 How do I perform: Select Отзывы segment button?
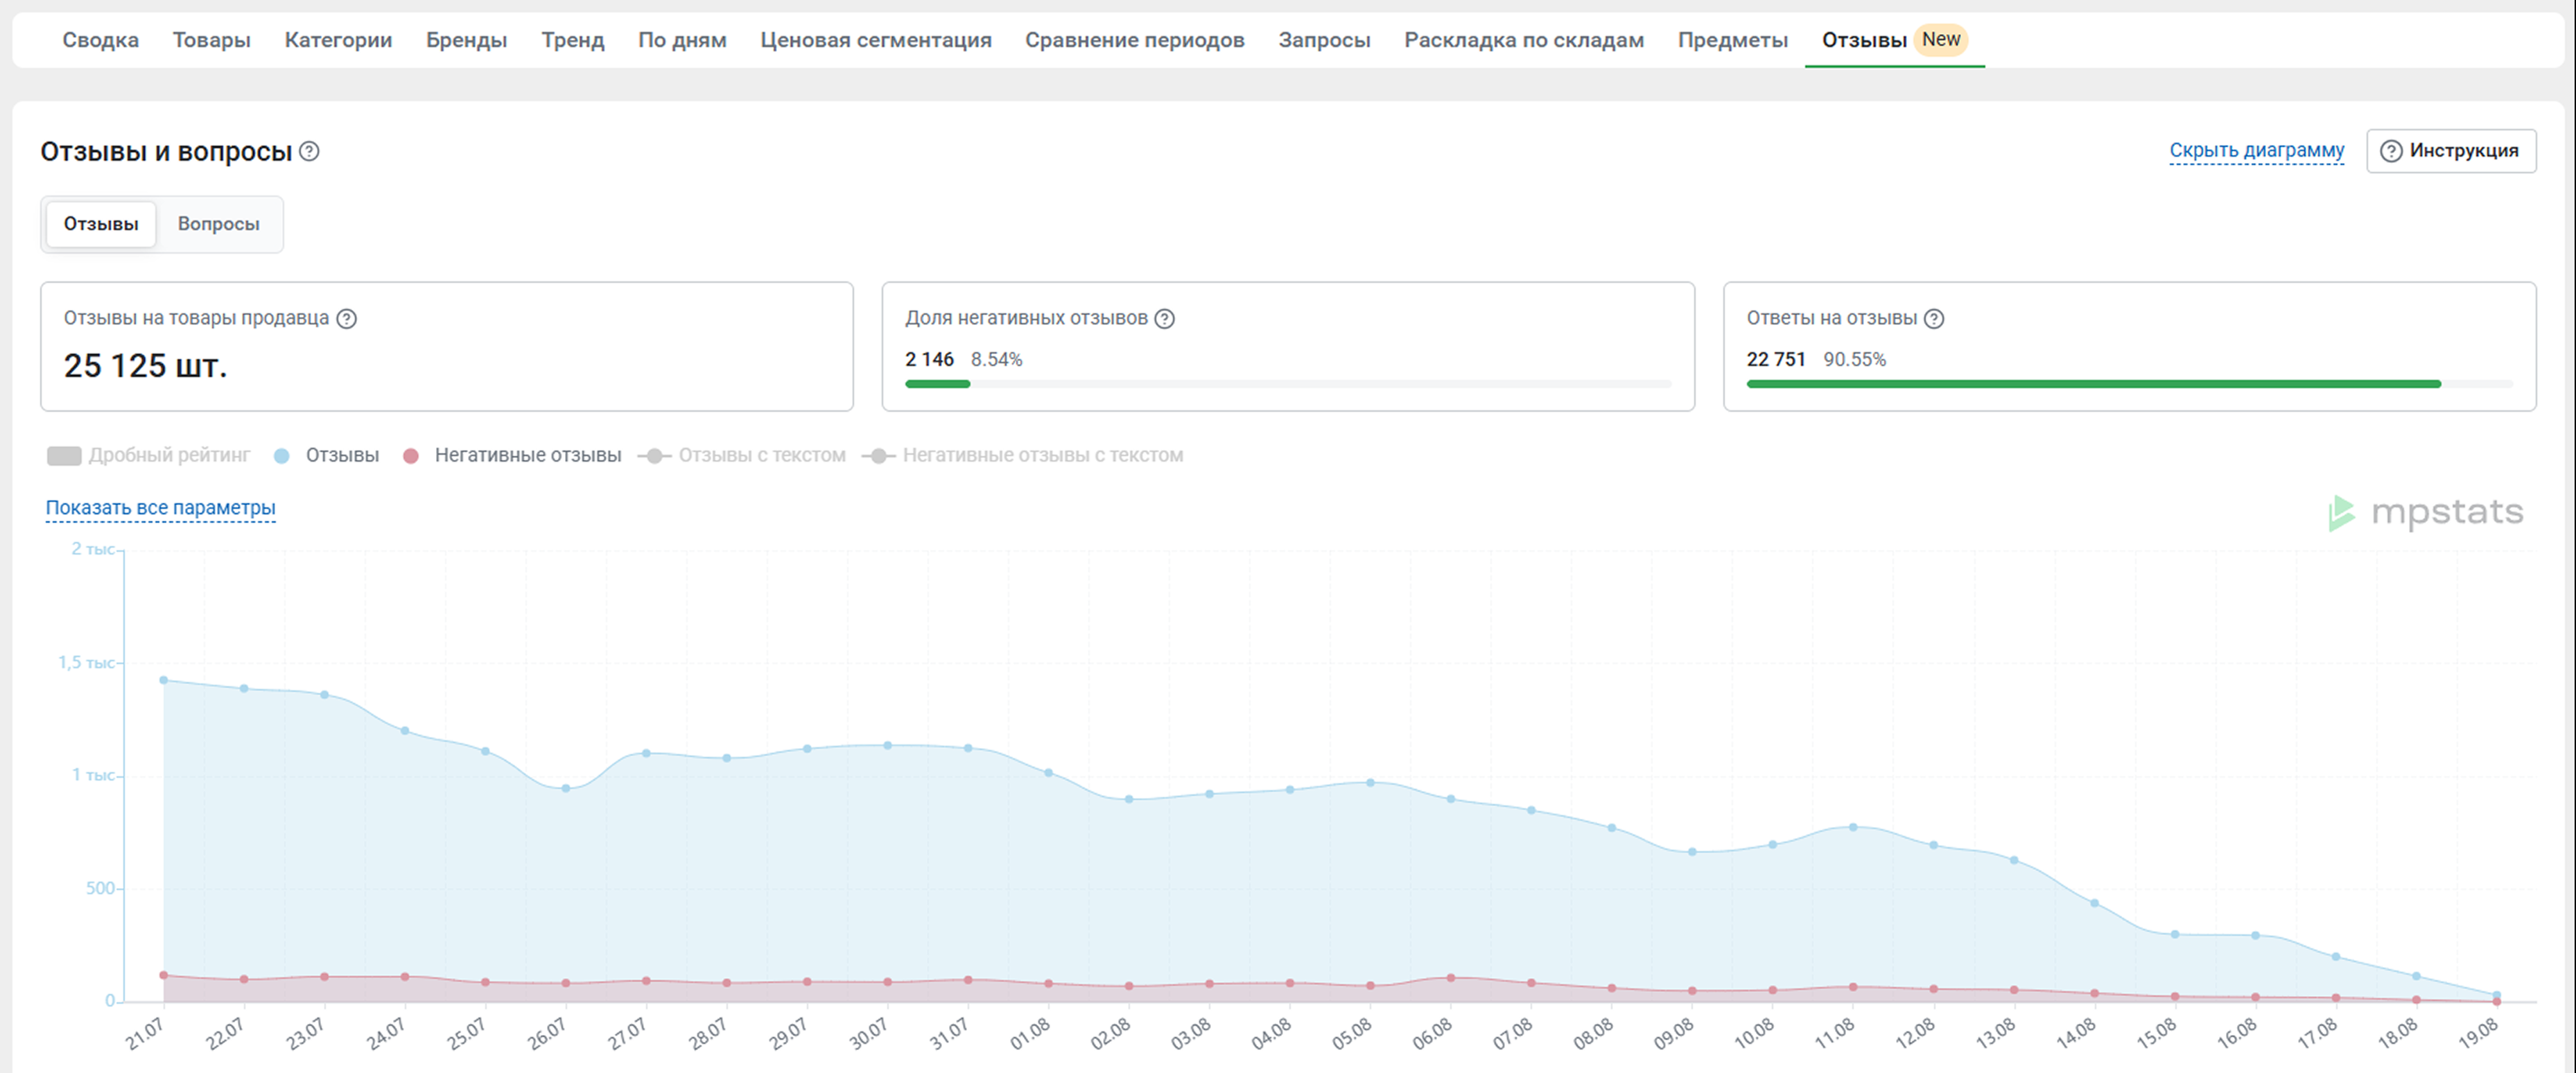101,224
